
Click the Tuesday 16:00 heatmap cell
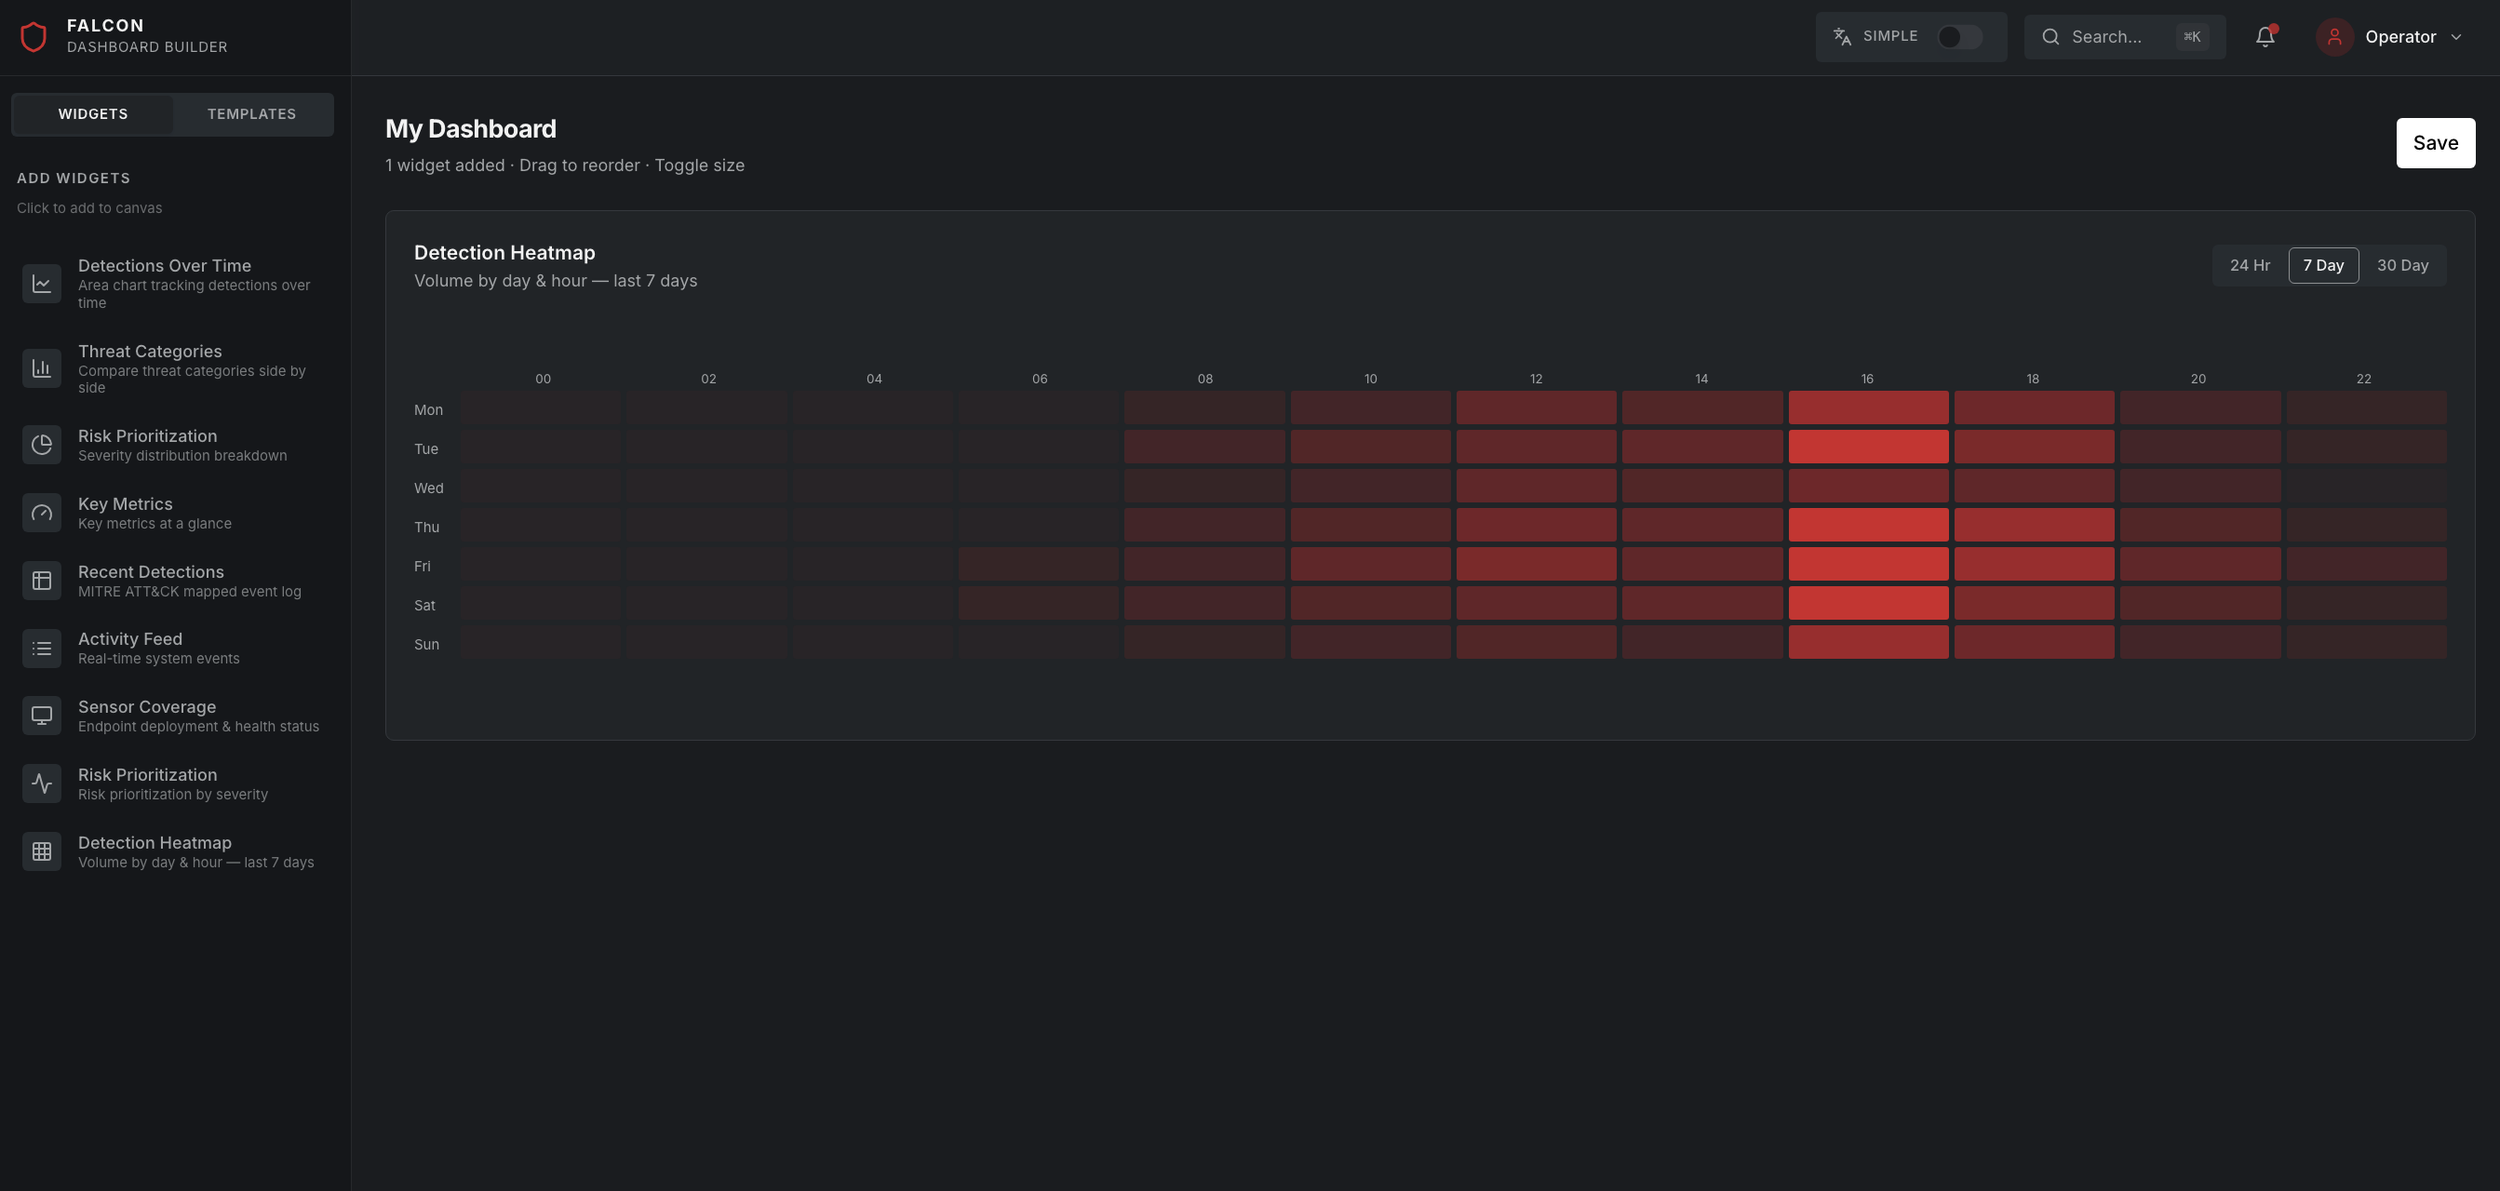1867,447
